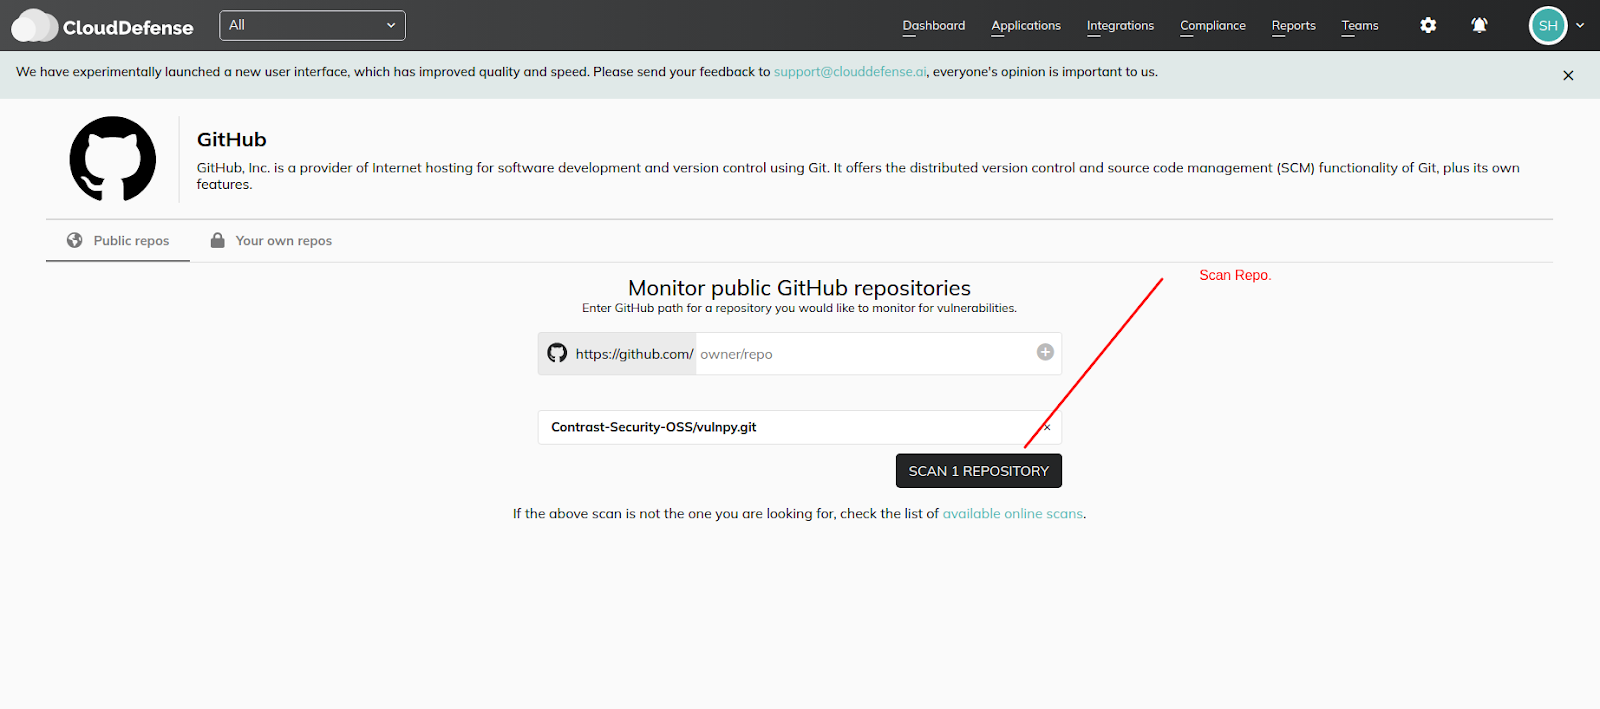
Task: Click the plus icon to add repository
Action: (x=1045, y=352)
